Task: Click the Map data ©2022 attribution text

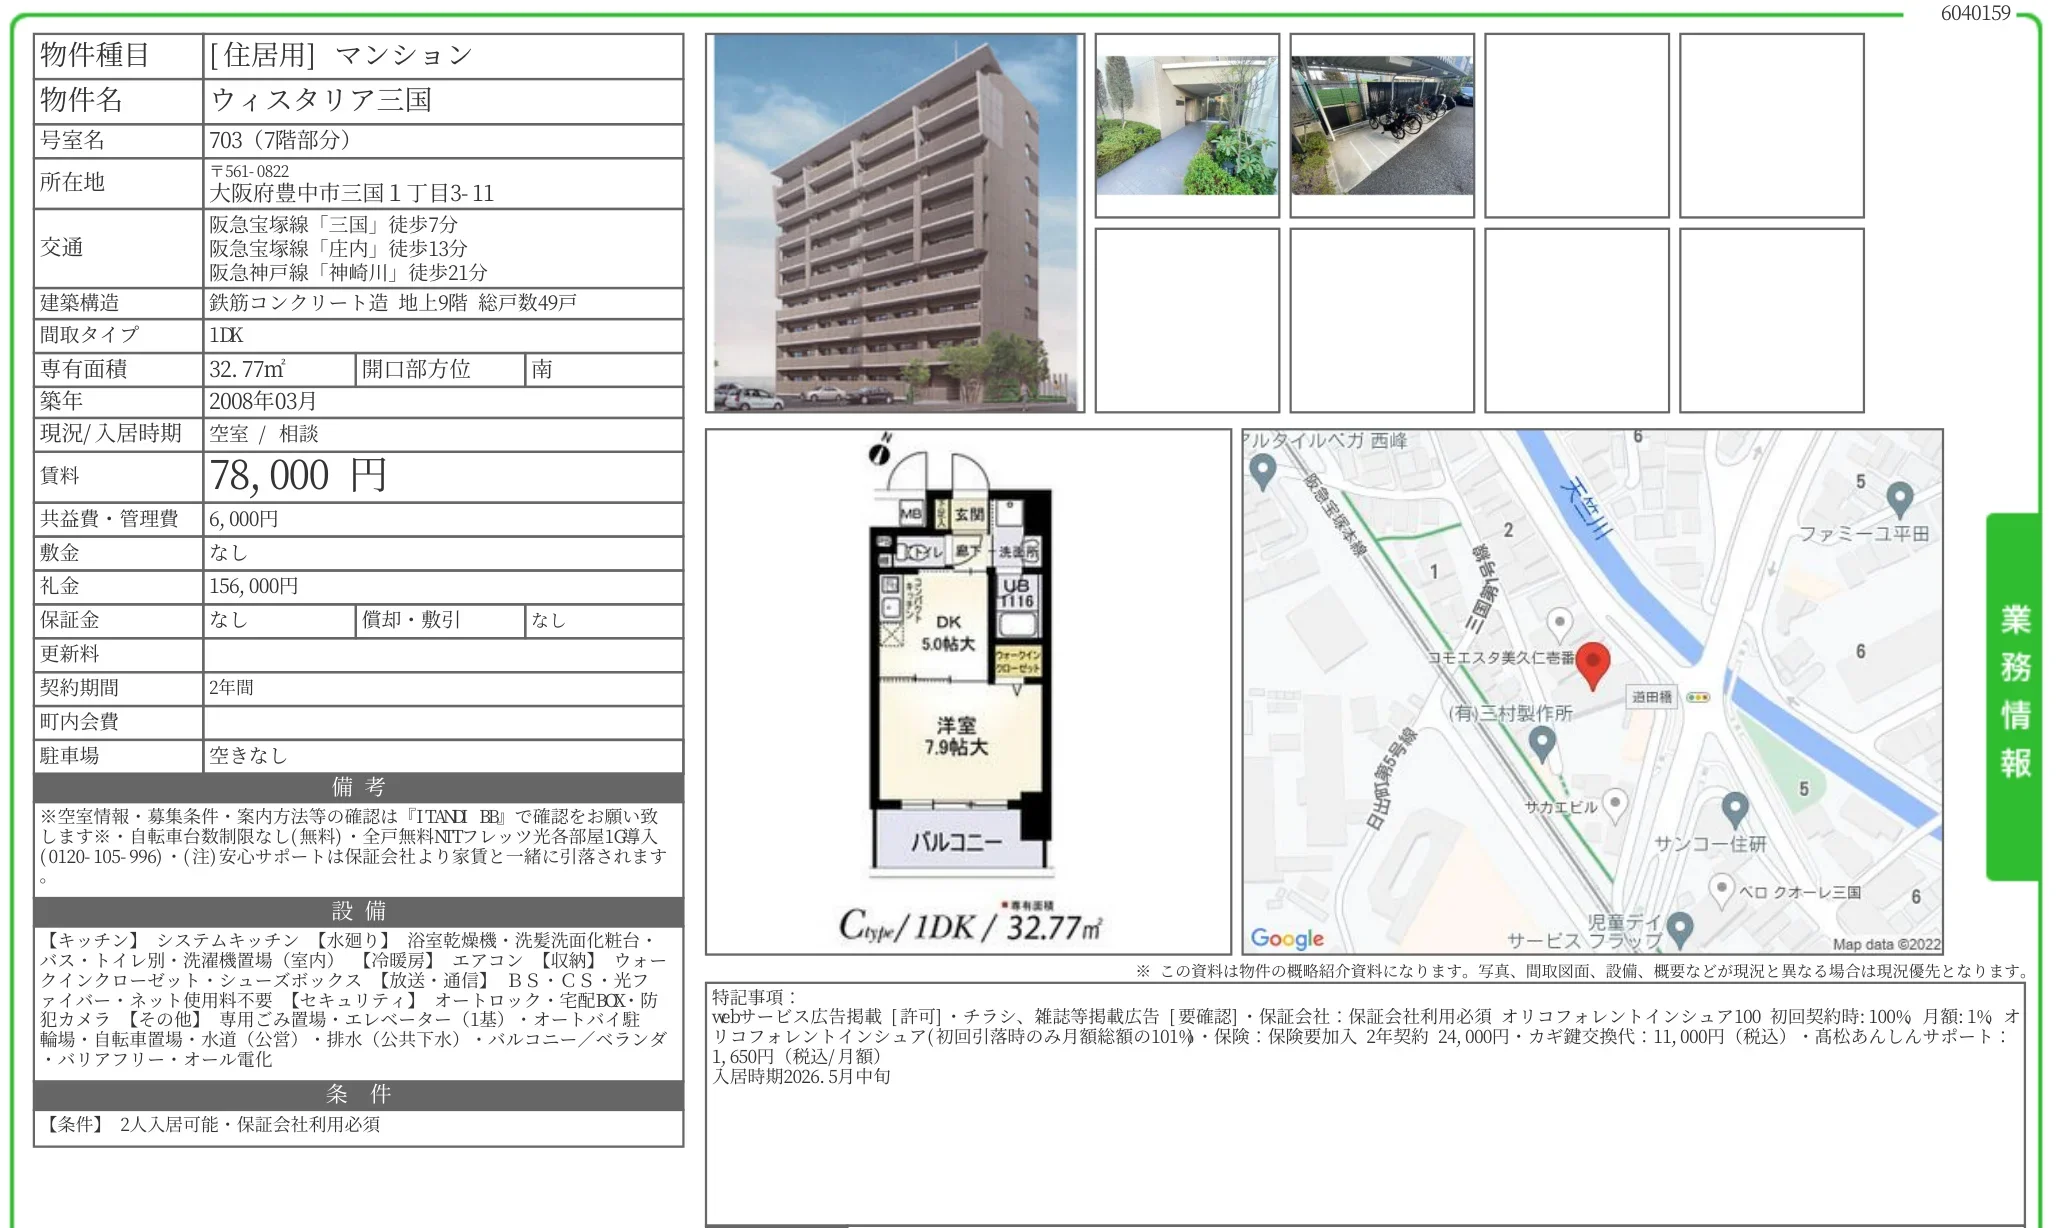Action: 1885,944
